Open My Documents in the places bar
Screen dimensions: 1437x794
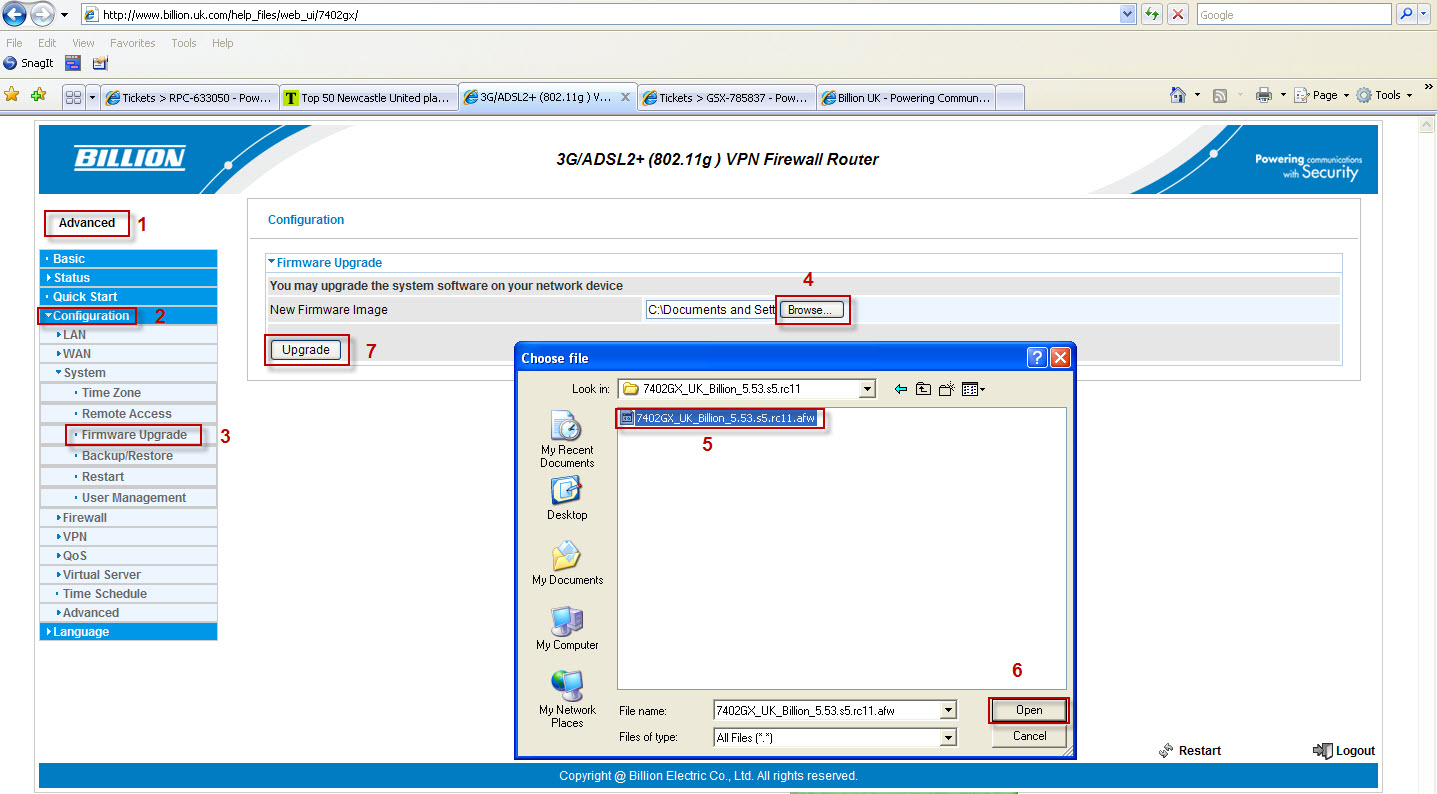click(x=567, y=563)
